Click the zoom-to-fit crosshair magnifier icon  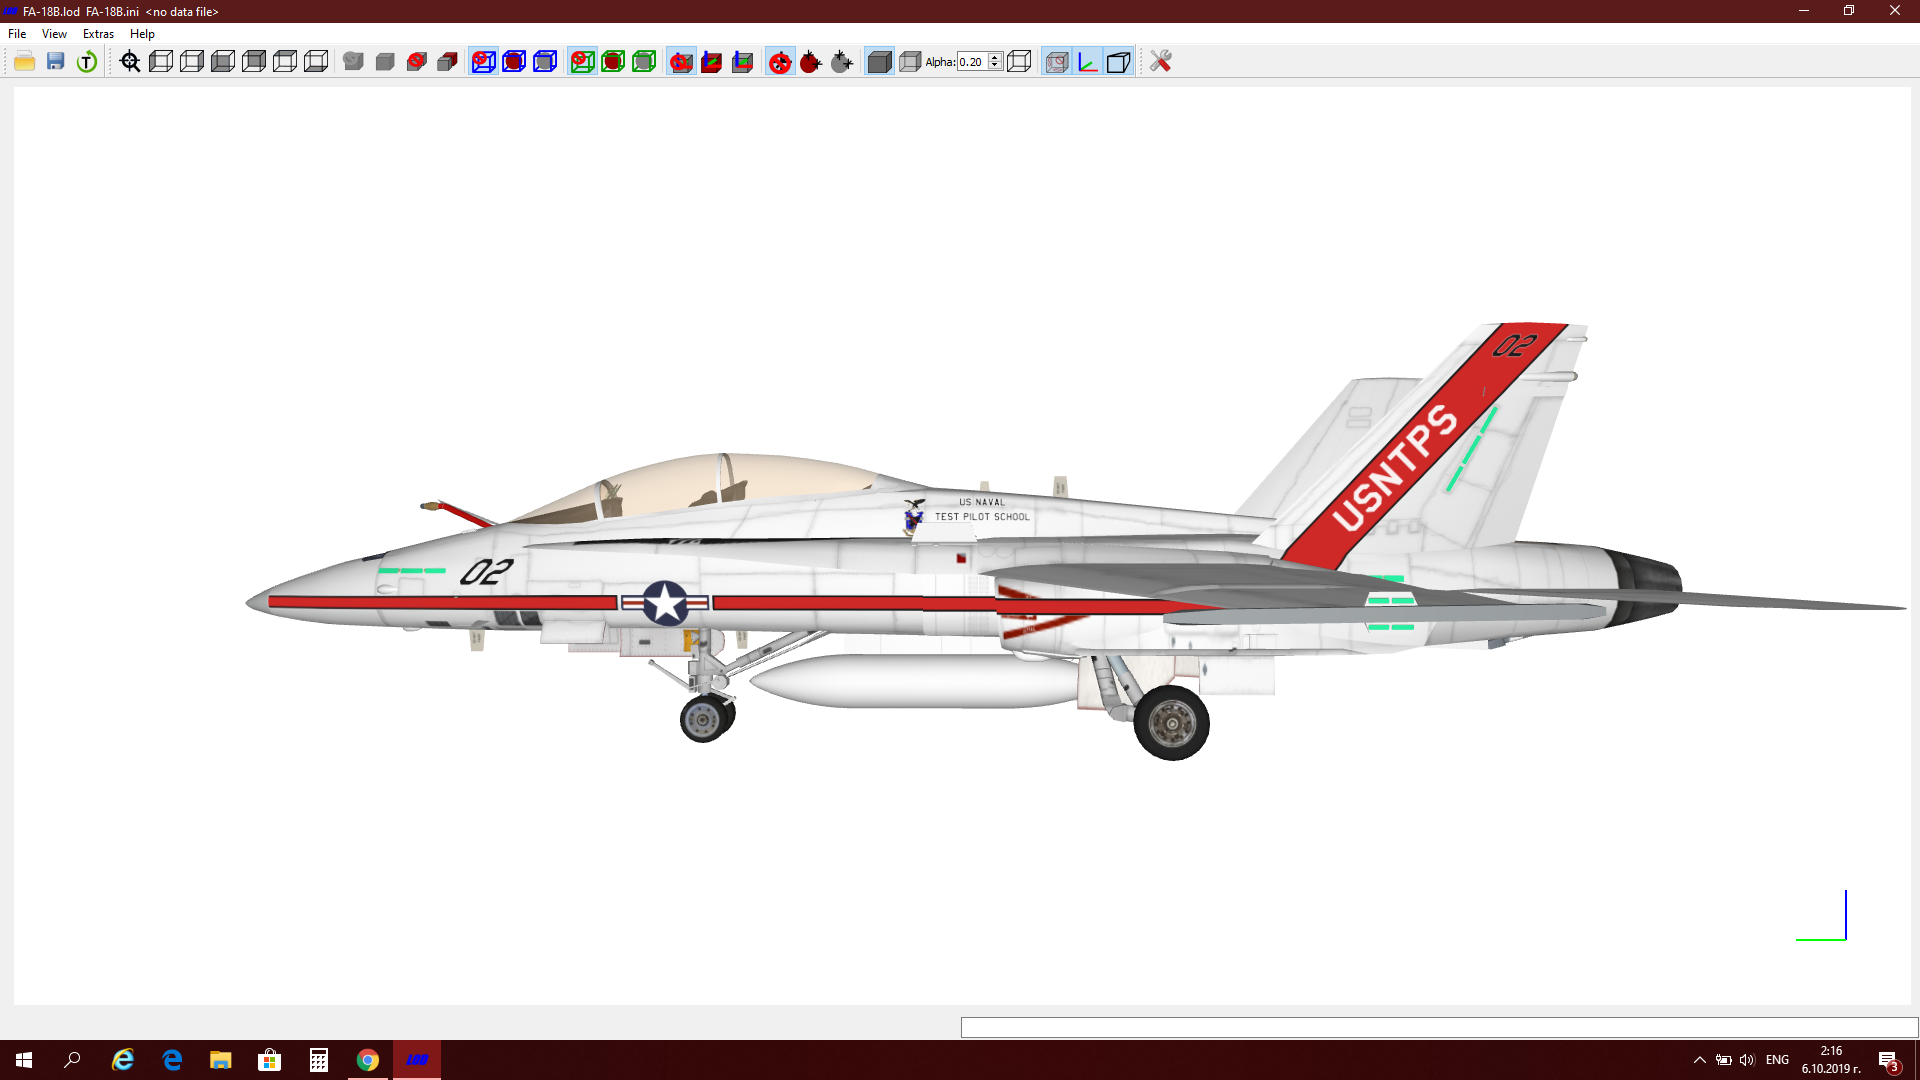coord(130,62)
